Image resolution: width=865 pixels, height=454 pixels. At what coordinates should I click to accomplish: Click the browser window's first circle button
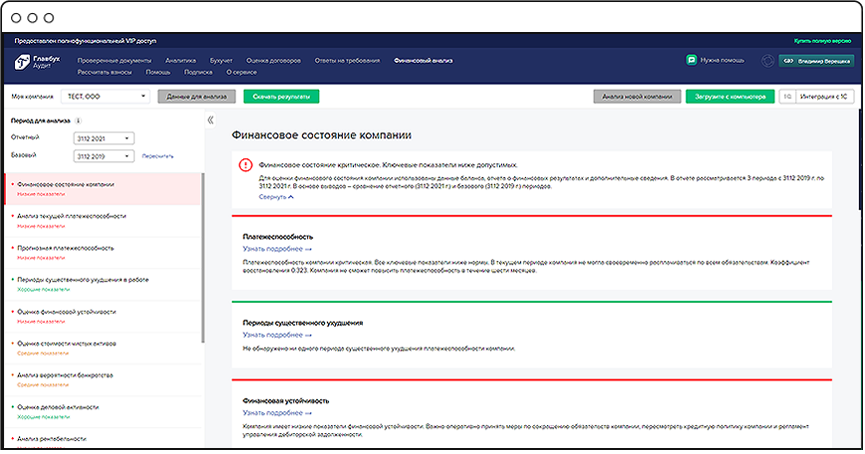(17, 18)
